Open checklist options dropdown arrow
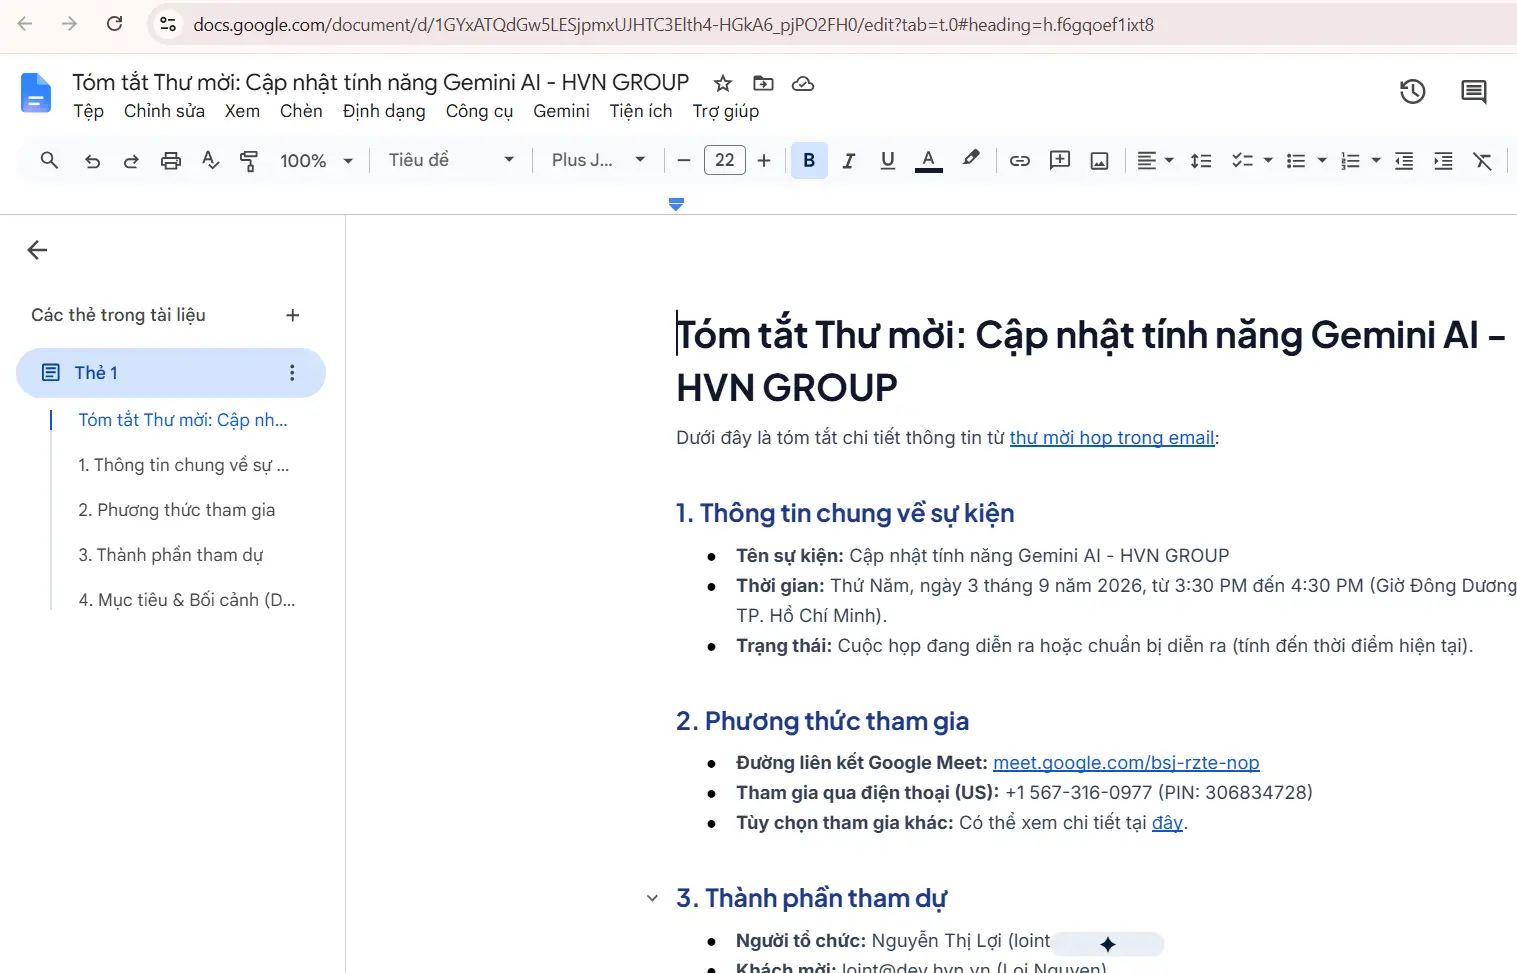The height and width of the screenshot is (973, 1517). coord(1268,161)
